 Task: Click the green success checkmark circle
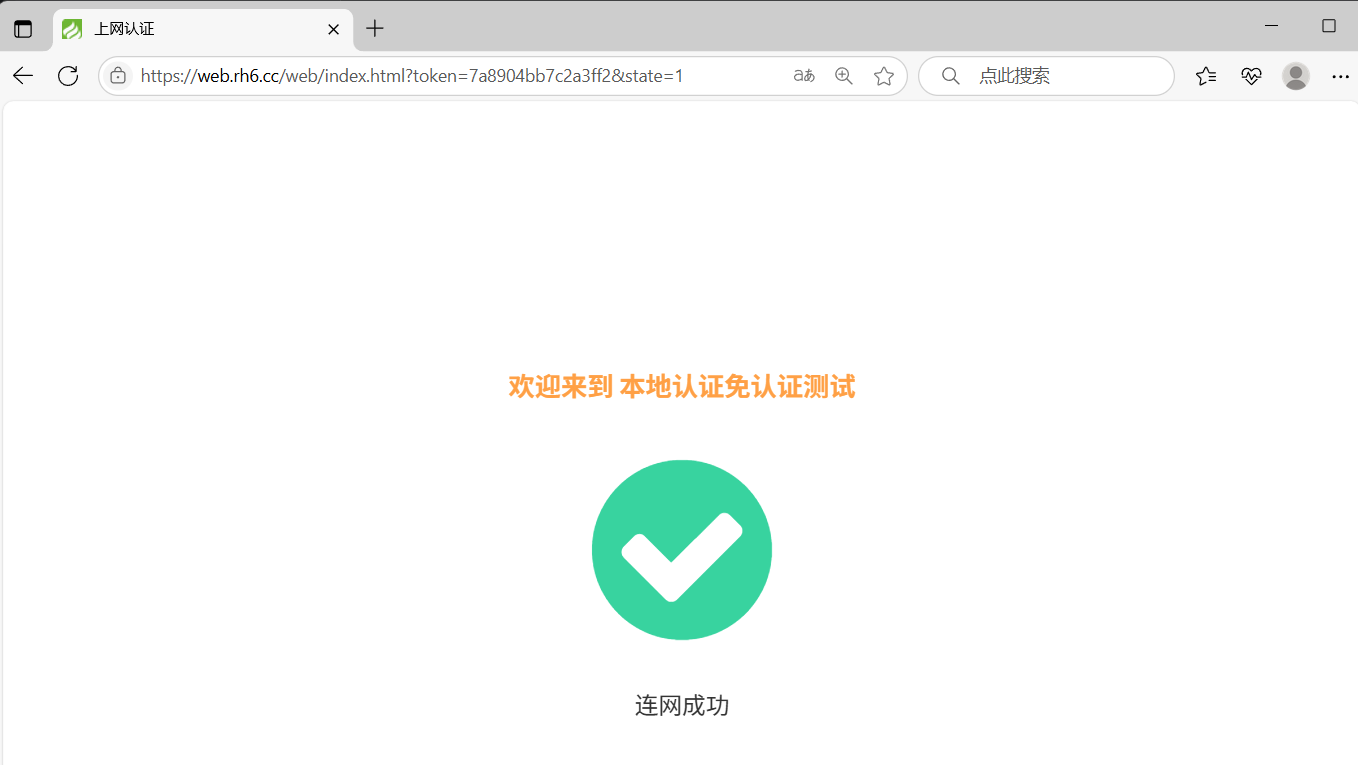click(x=682, y=550)
